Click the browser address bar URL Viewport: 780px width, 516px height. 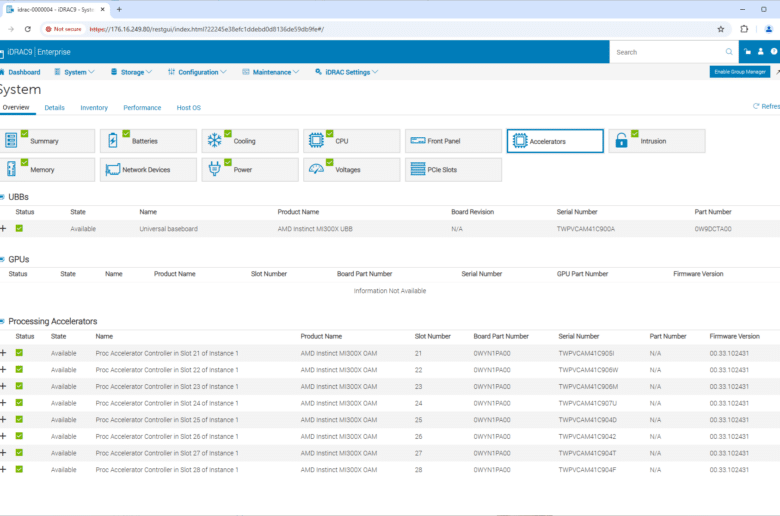(207, 29)
